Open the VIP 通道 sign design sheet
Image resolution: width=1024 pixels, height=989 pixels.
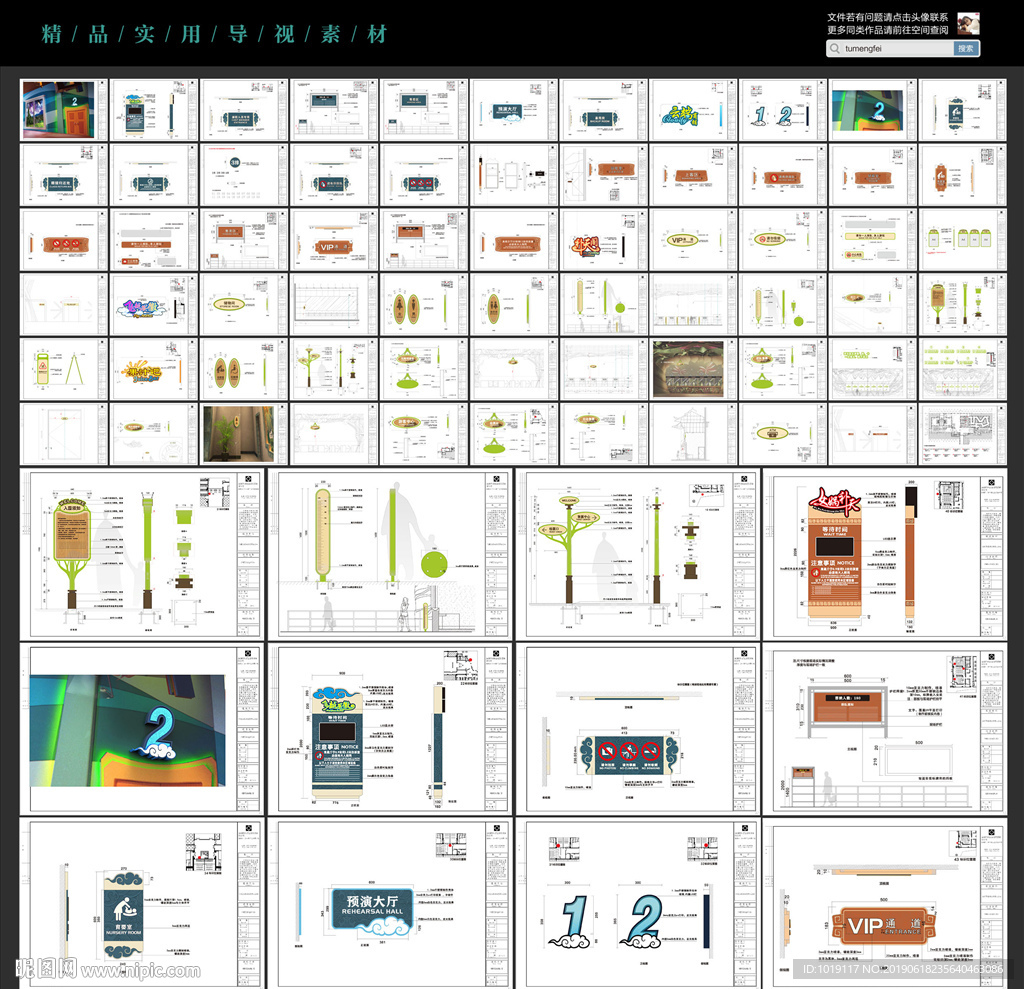(886, 900)
